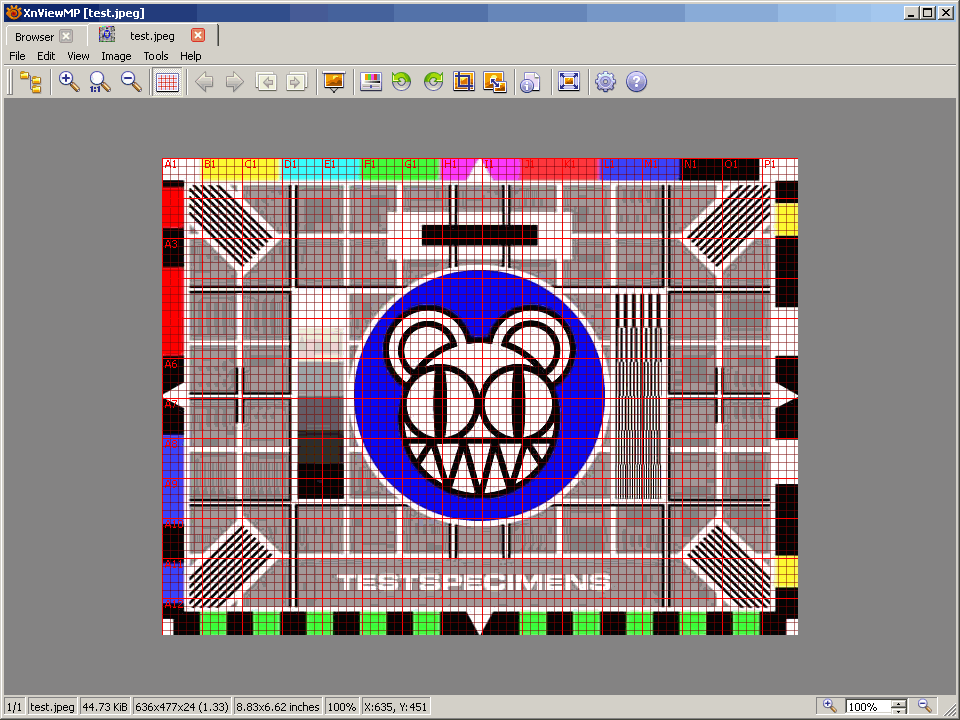Rotate the image counter-clockwise
The image size is (960, 720).
[402, 81]
